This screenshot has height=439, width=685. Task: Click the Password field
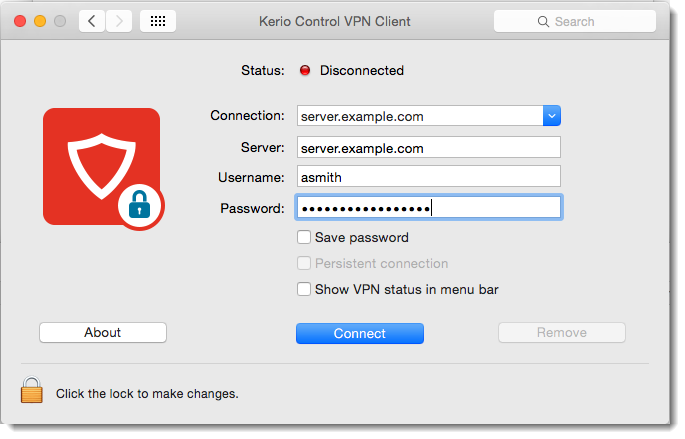pos(429,207)
